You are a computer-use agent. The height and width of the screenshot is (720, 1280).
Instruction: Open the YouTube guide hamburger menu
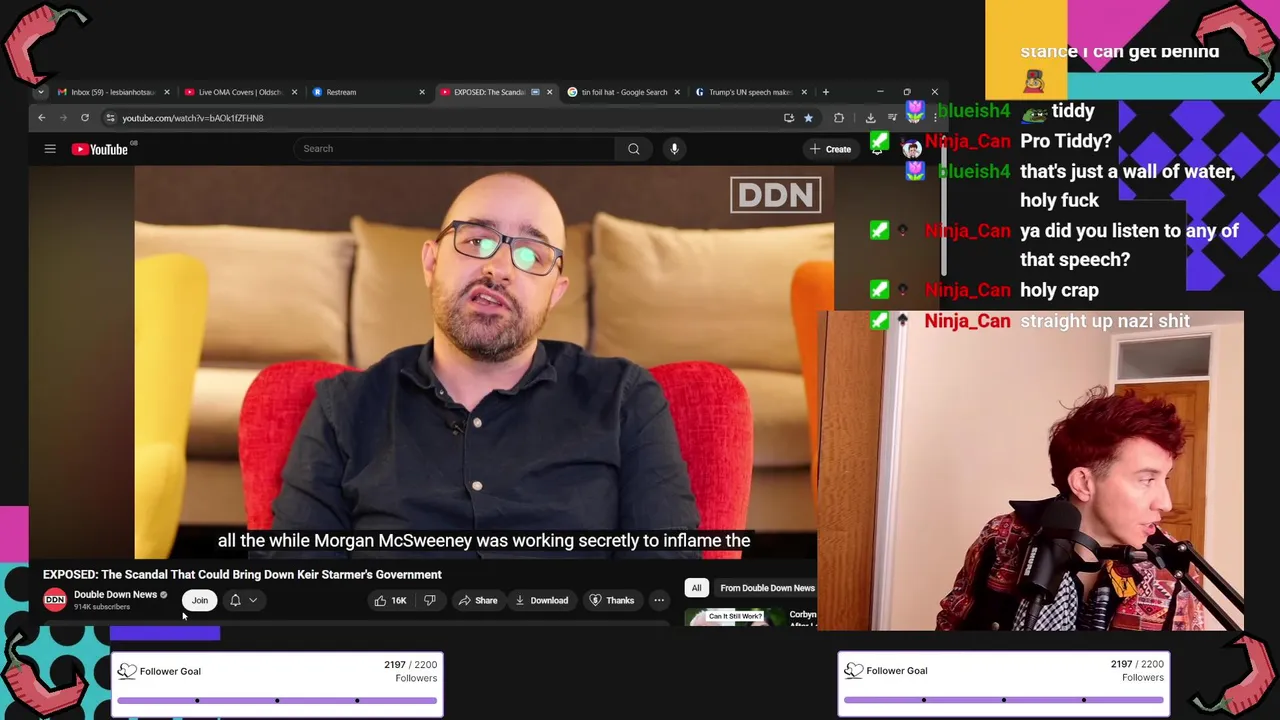click(x=50, y=149)
